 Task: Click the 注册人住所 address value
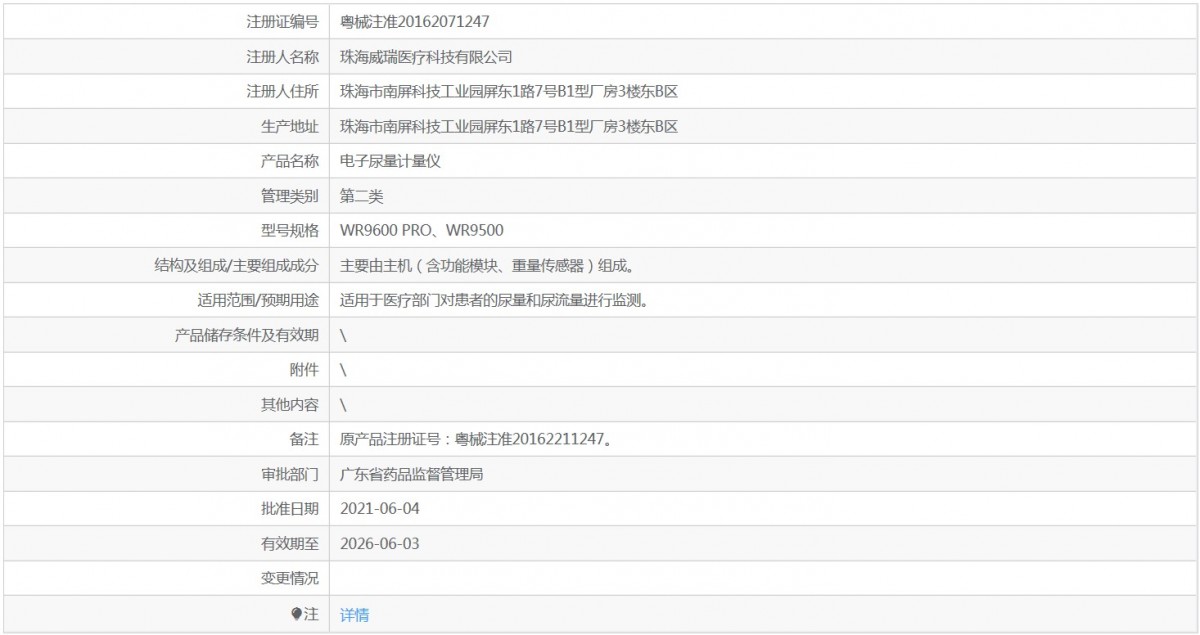tap(509, 92)
